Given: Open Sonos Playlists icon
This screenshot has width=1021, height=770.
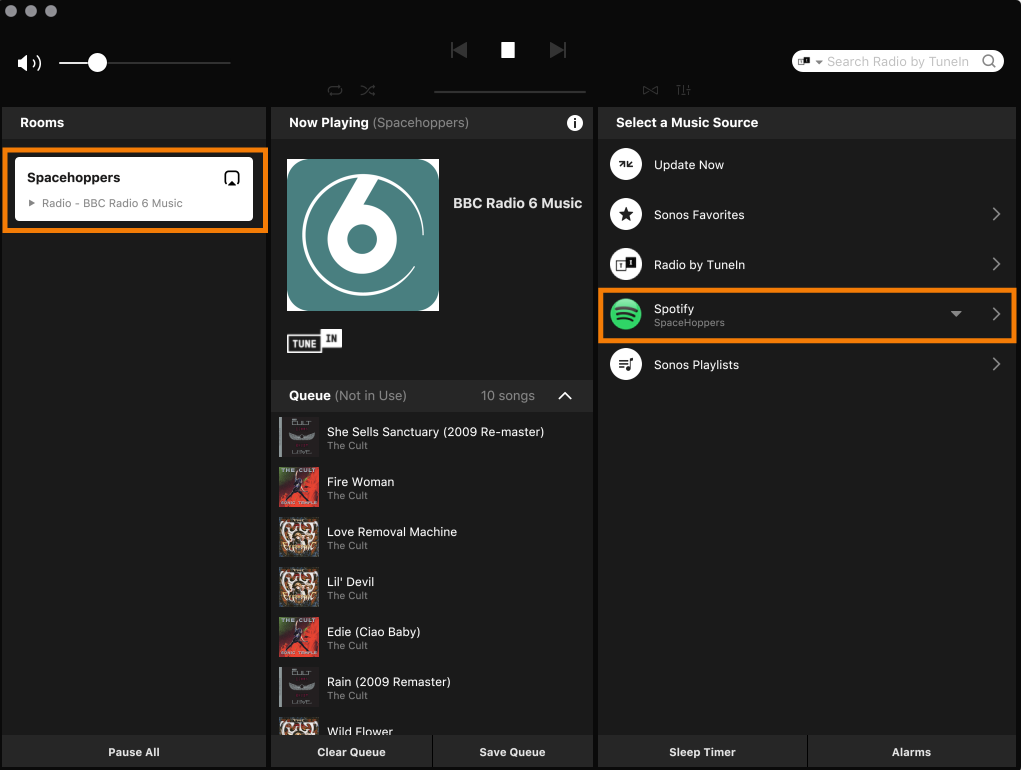Looking at the screenshot, I should pyautogui.click(x=626, y=364).
